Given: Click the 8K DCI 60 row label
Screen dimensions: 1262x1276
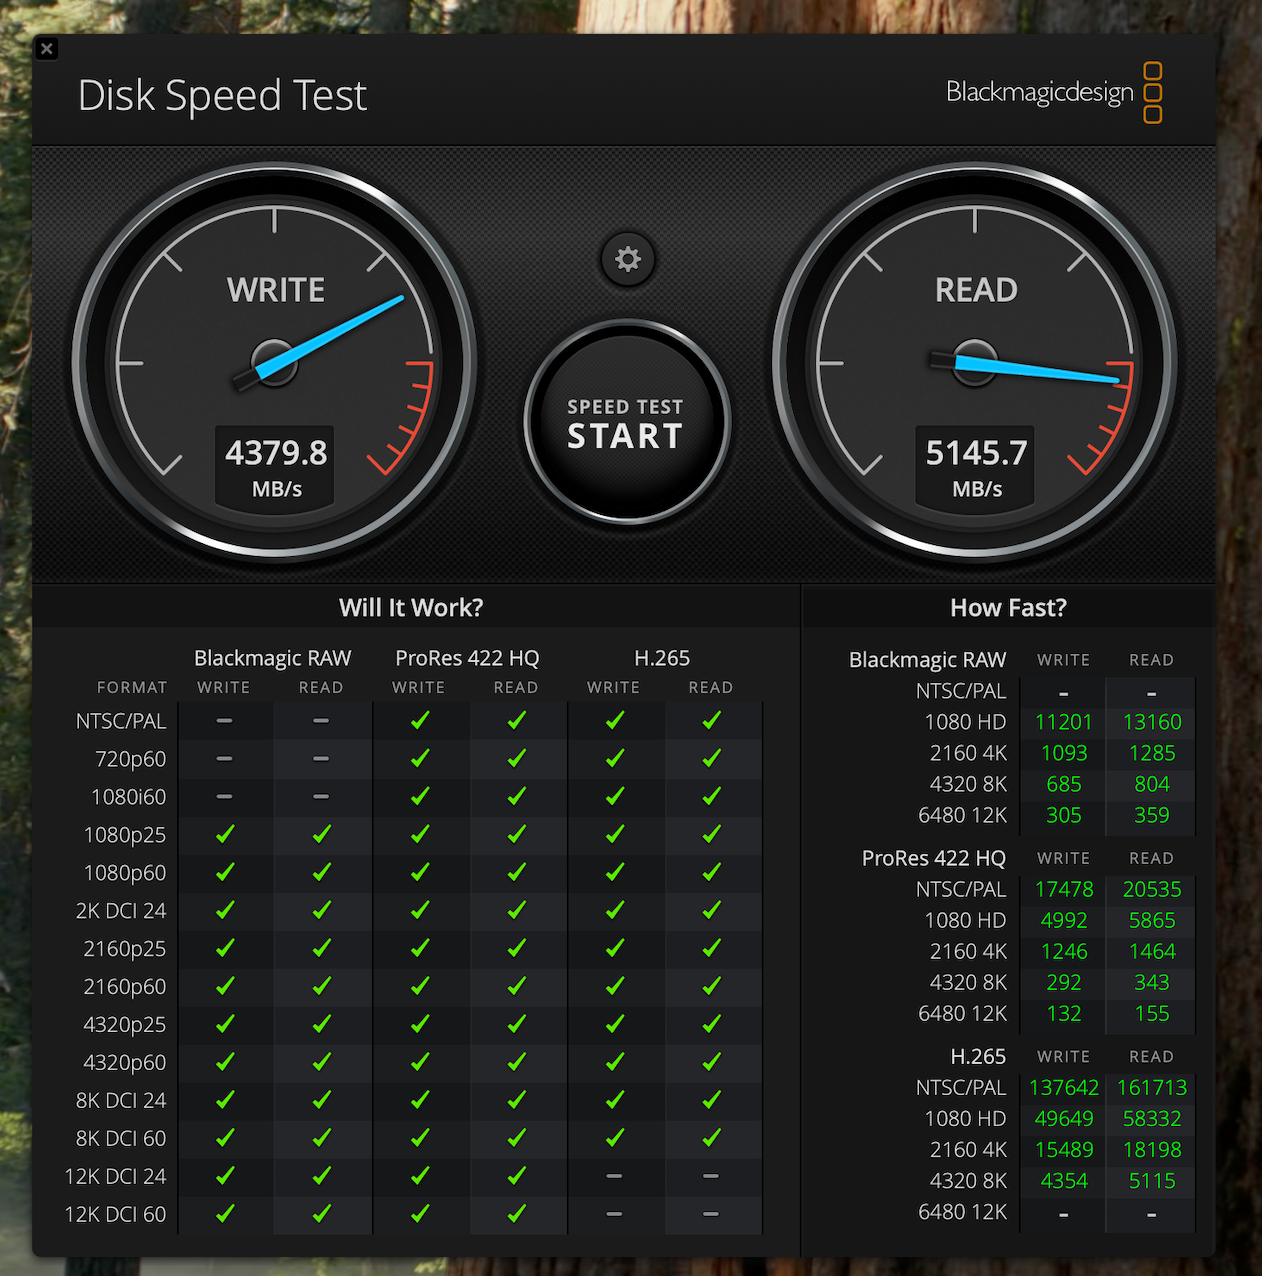Looking at the screenshot, I should 121,1139.
